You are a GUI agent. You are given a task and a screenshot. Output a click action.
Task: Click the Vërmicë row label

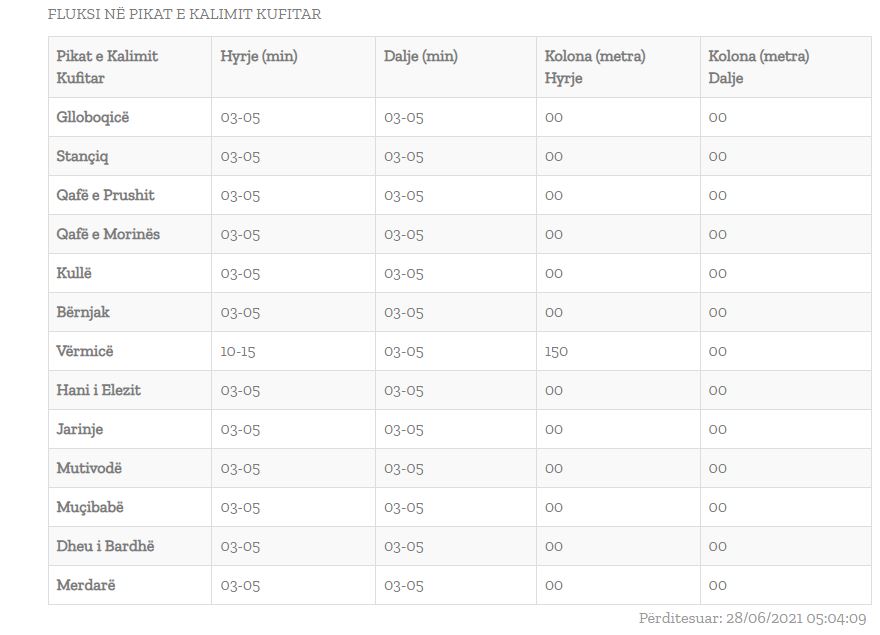pos(85,351)
